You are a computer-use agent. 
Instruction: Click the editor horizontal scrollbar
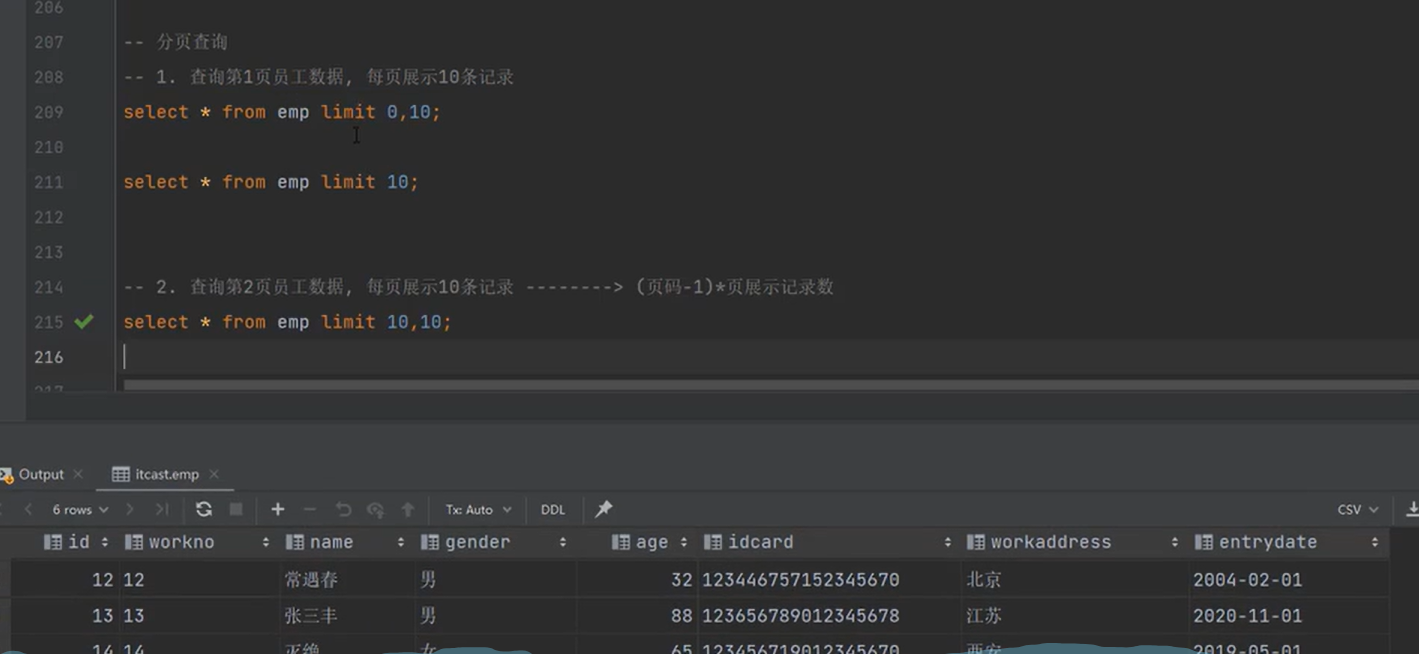tap(770, 384)
